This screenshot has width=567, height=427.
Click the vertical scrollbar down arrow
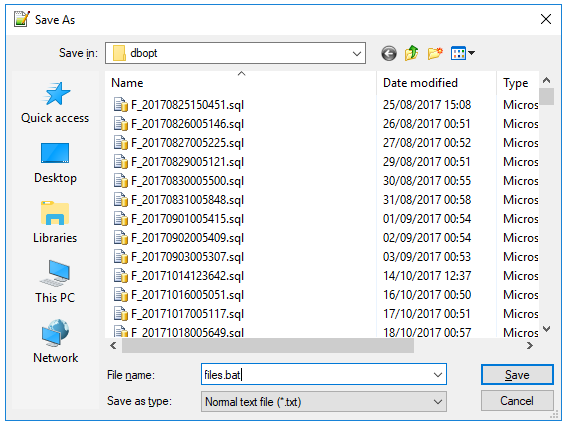(546, 329)
